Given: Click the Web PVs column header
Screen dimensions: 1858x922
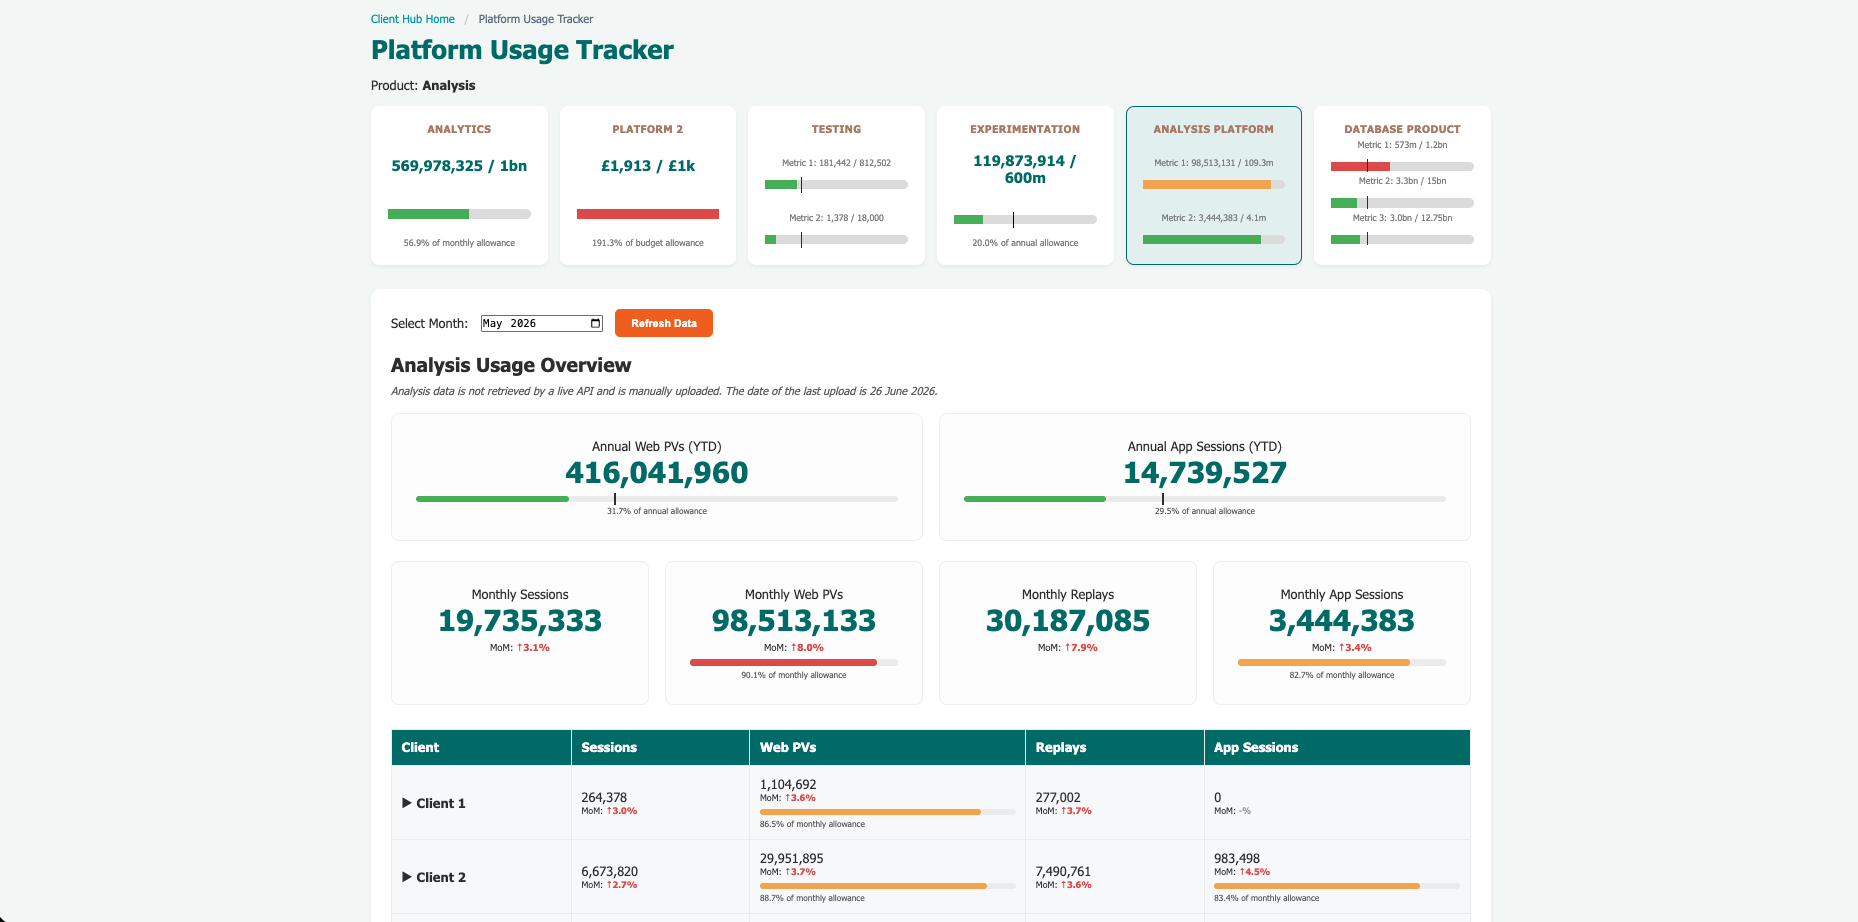Looking at the screenshot, I should 887,747.
